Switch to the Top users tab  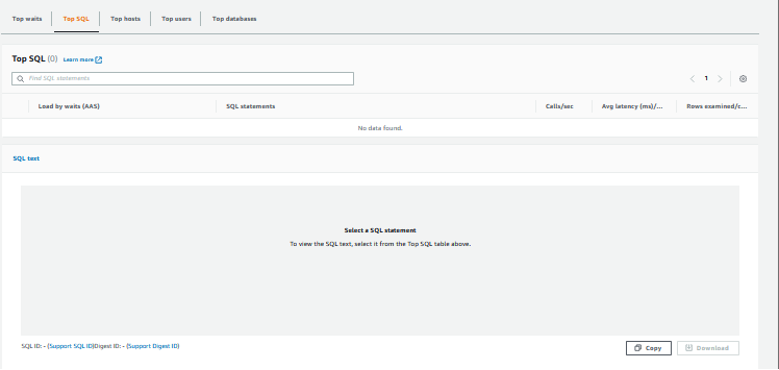(x=176, y=19)
